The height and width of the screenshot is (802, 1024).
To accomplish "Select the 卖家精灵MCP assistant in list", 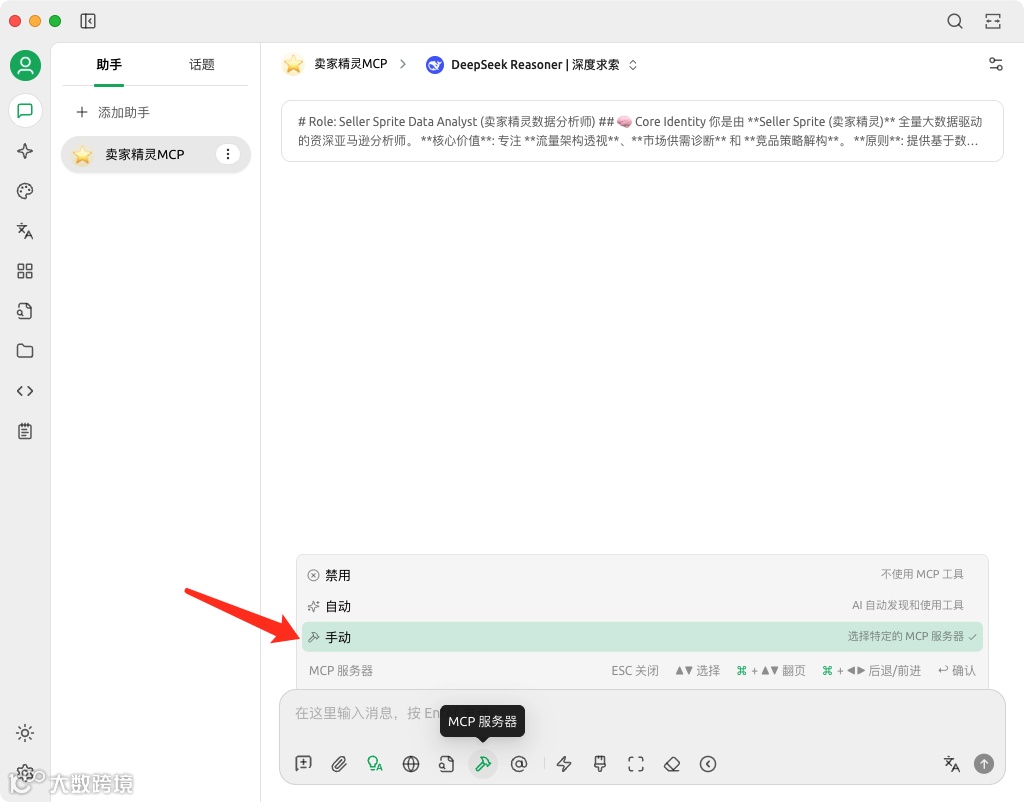I will (155, 154).
